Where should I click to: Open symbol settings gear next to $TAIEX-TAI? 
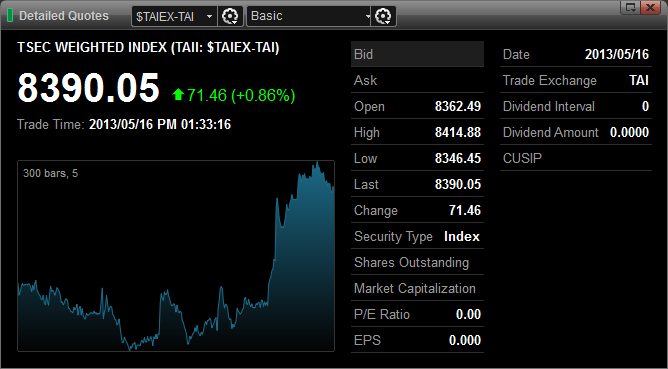point(230,16)
